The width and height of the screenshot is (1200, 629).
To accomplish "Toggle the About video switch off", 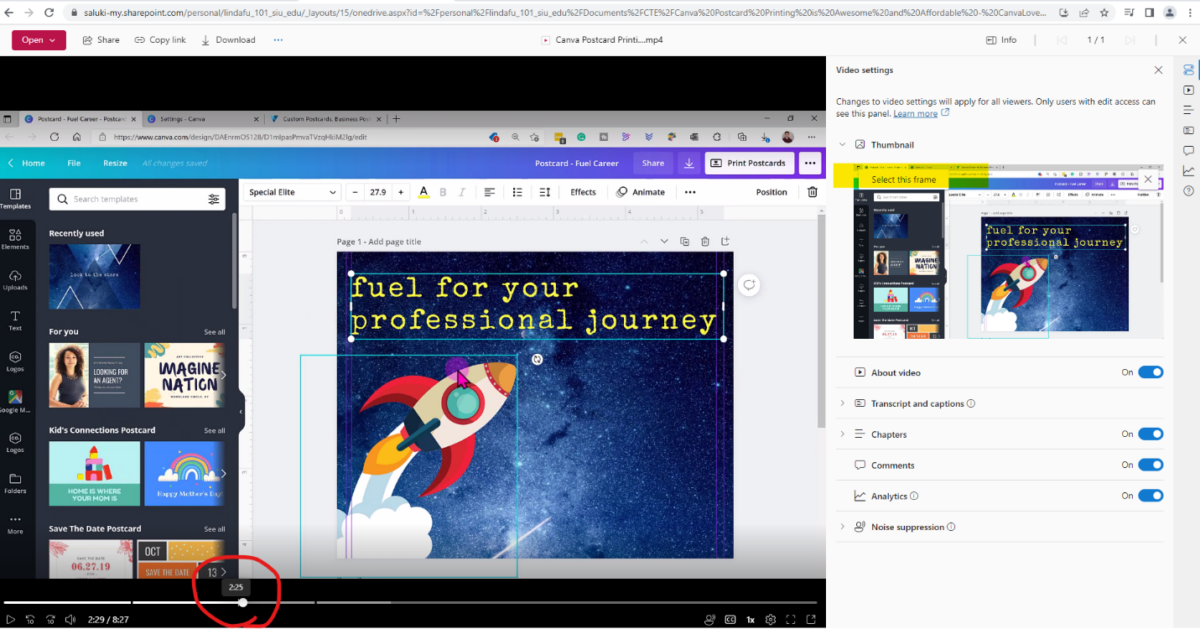I will (x=1150, y=371).
